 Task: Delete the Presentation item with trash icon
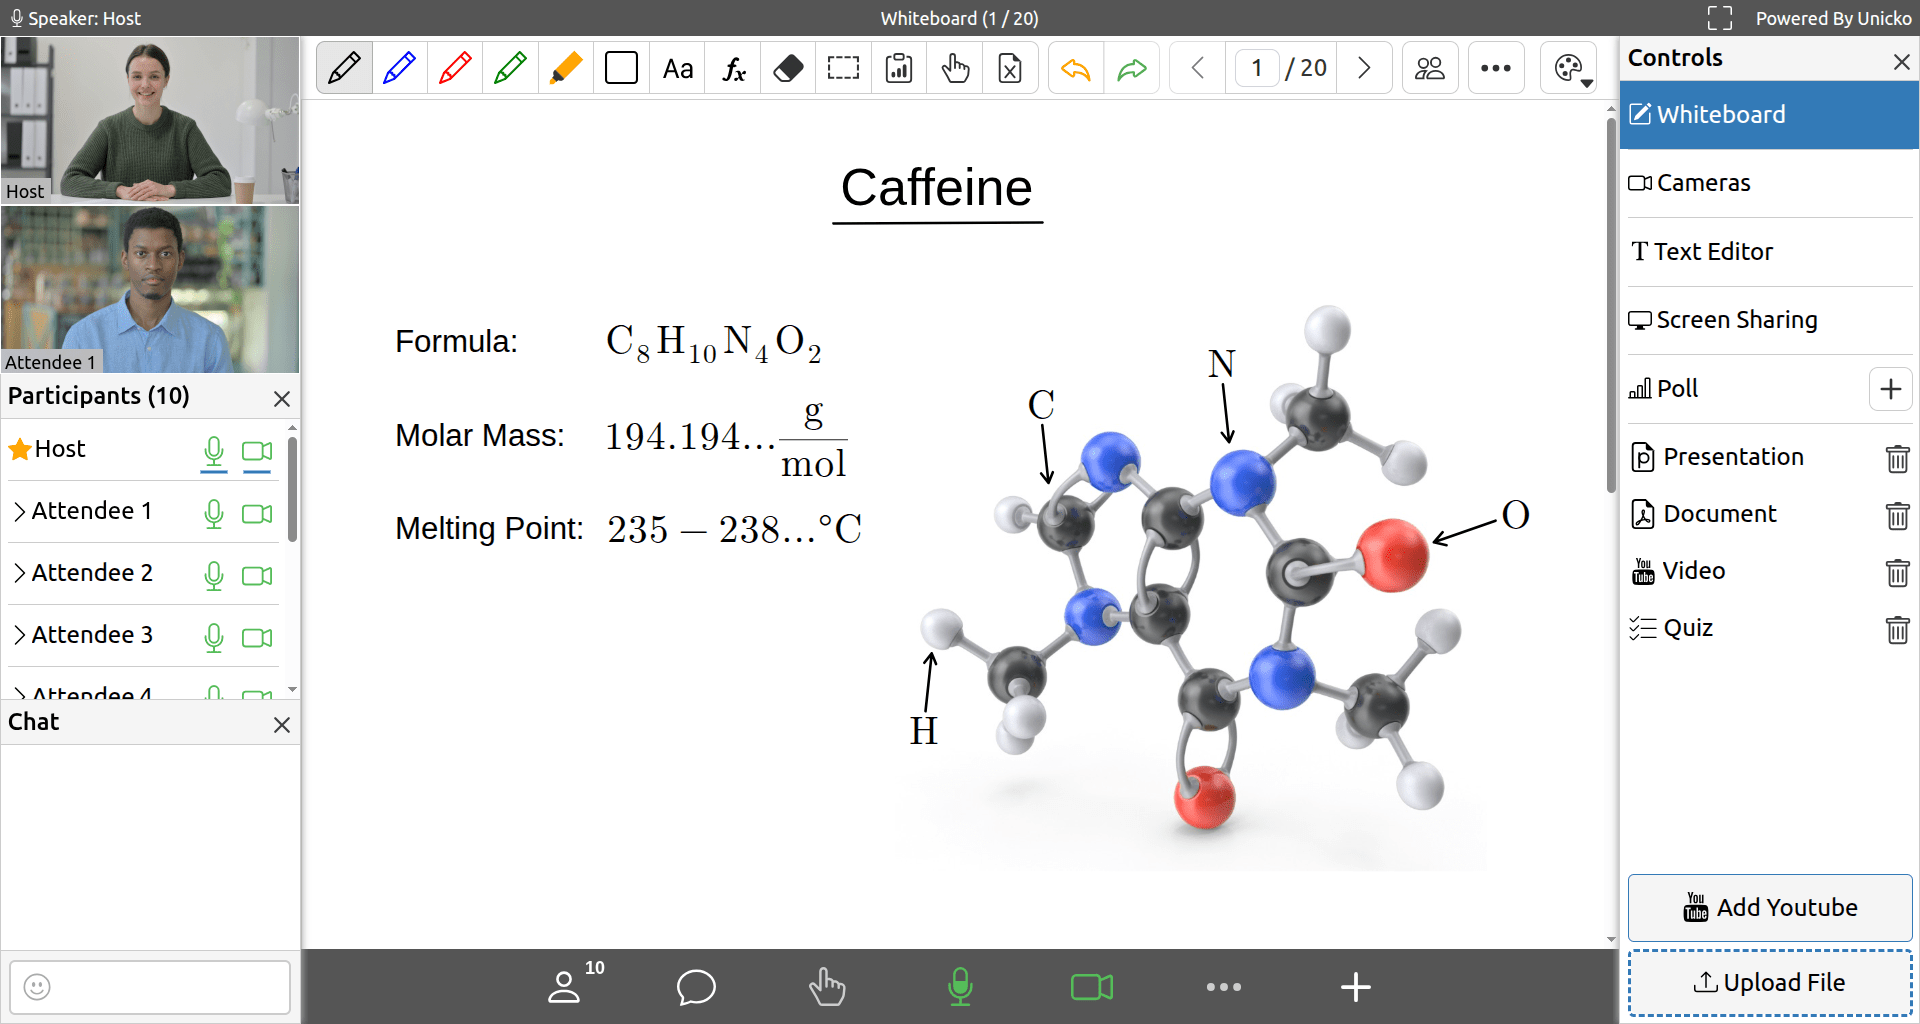(x=1897, y=458)
